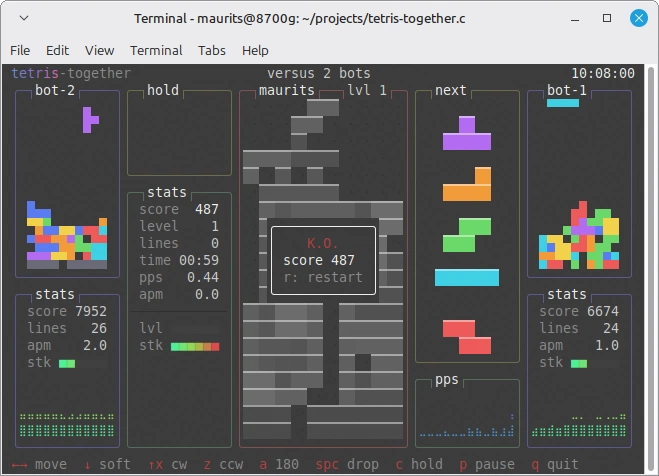Screen dimensions: 659x476
Task: Click the bot-2 green activity graph
Action: [67, 425]
